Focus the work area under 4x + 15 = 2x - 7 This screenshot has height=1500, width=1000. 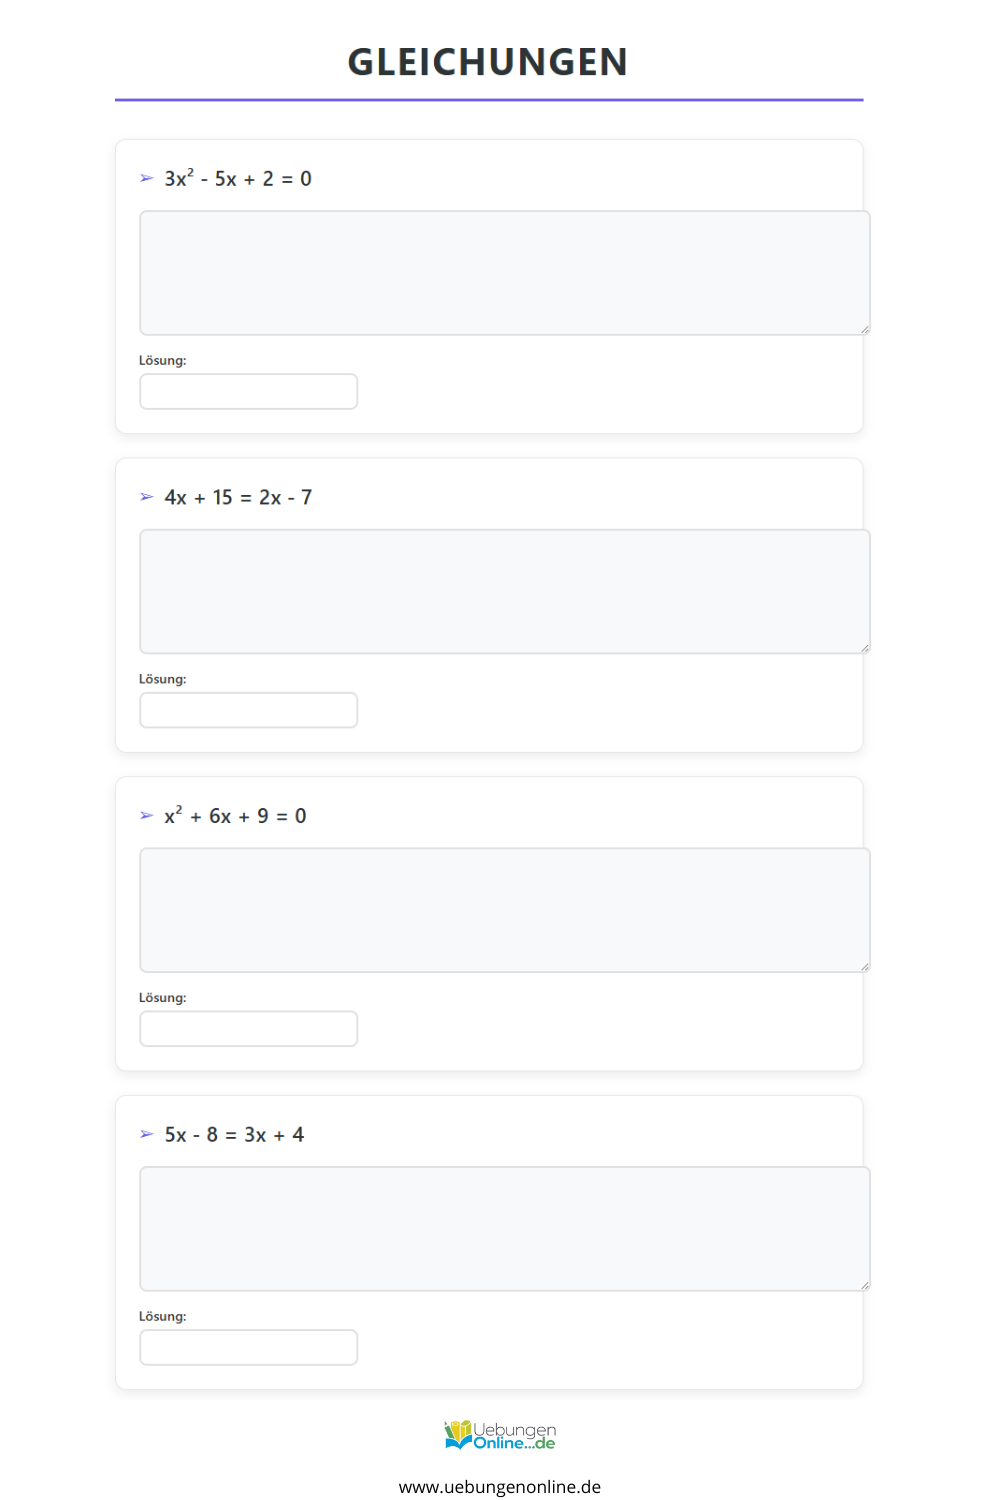[x=505, y=592]
